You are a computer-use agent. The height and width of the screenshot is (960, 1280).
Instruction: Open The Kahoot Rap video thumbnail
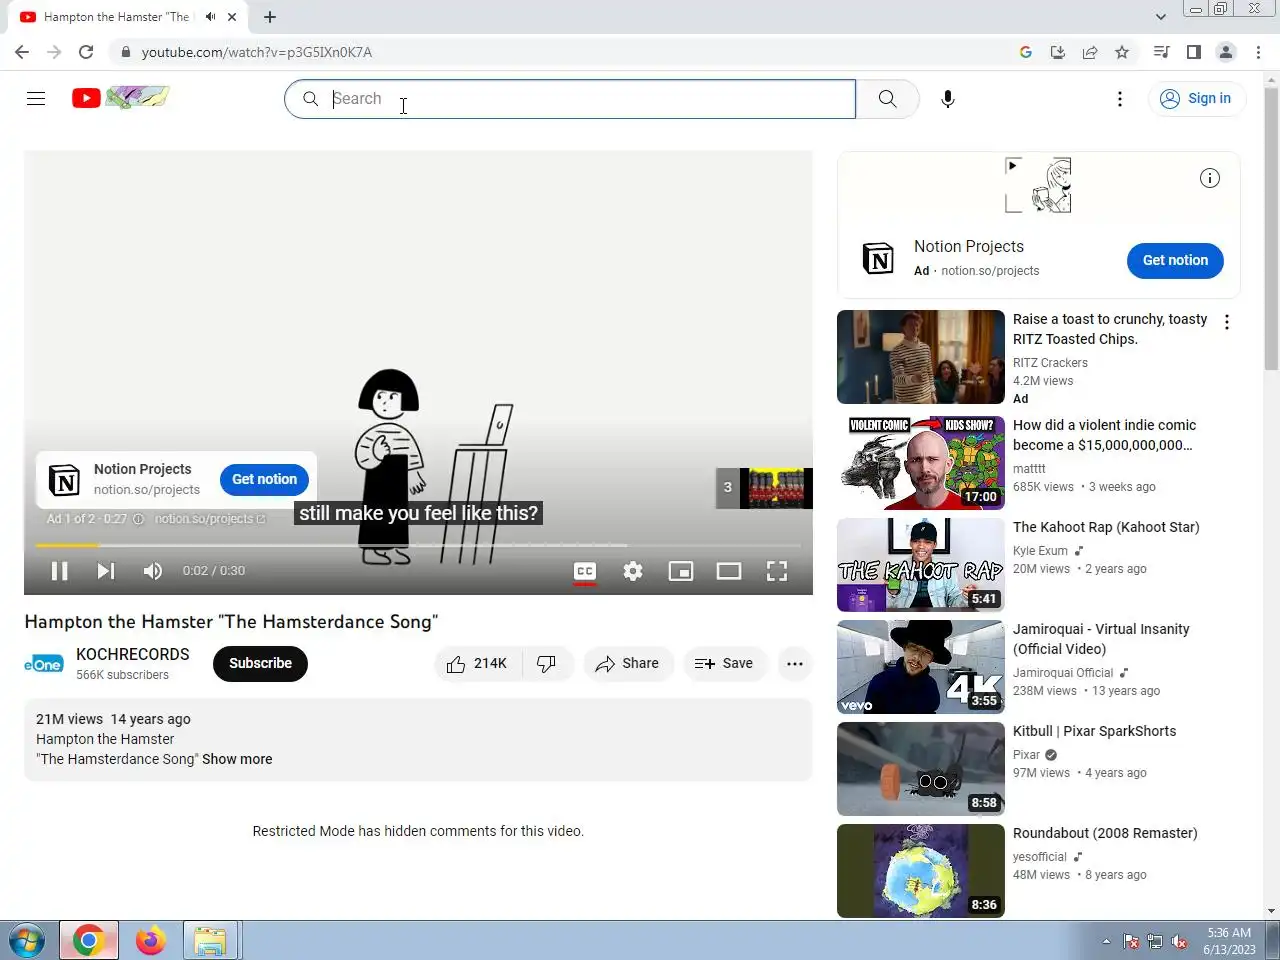click(921, 565)
